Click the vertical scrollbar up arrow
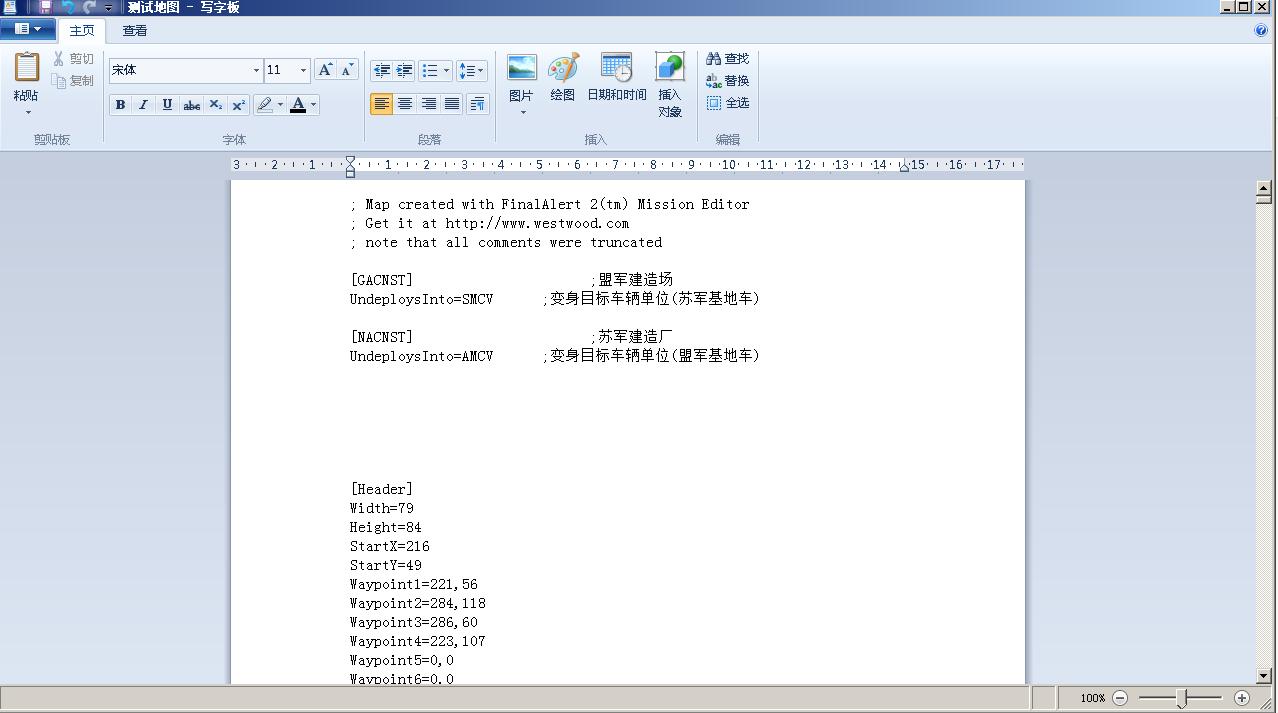The height and width of the screenshot is (713, 1278). coord(1264,187)
